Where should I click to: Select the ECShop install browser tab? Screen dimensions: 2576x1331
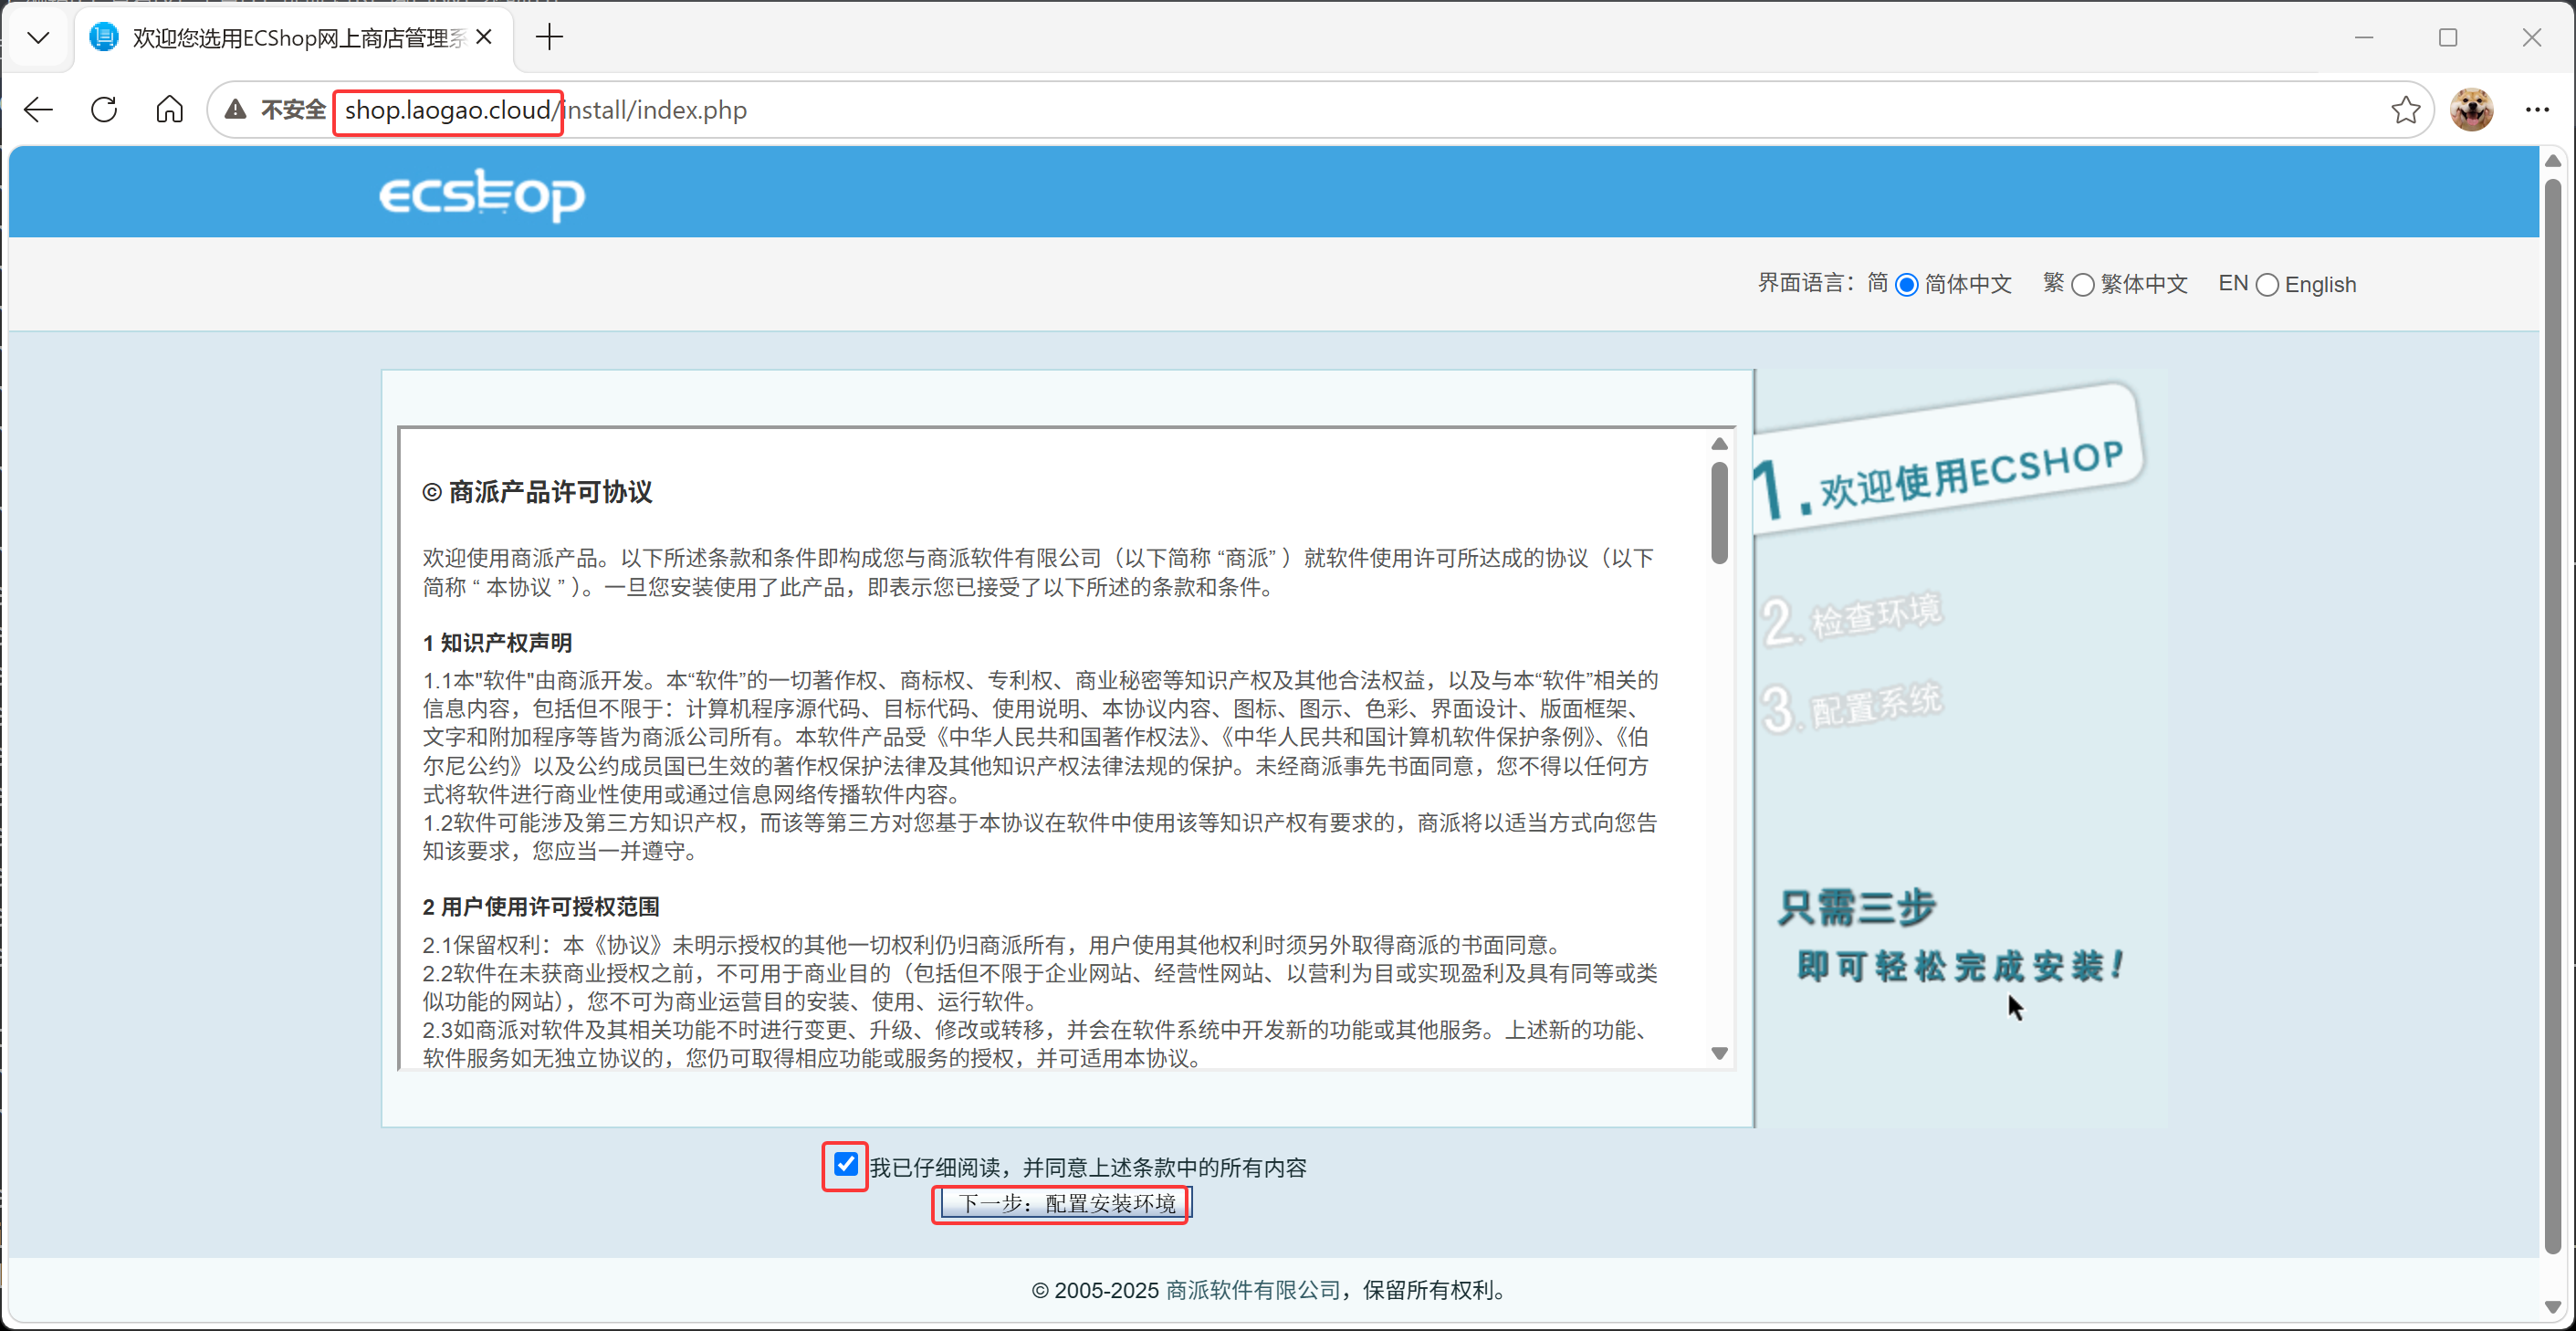[x=292, y=38]
